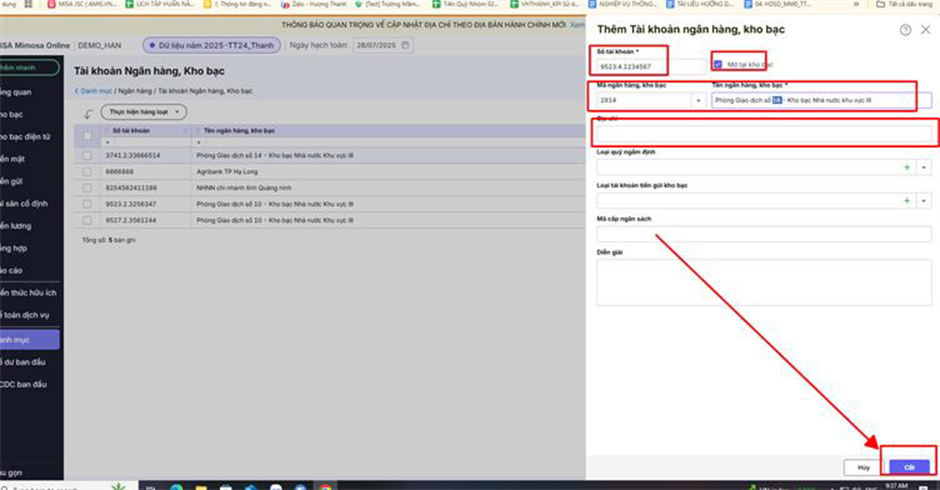Viewport: 940px width, 490px height.
Task: Open the Thực hiện hàng loạt dropdown
Action: [x=143, y=112]
